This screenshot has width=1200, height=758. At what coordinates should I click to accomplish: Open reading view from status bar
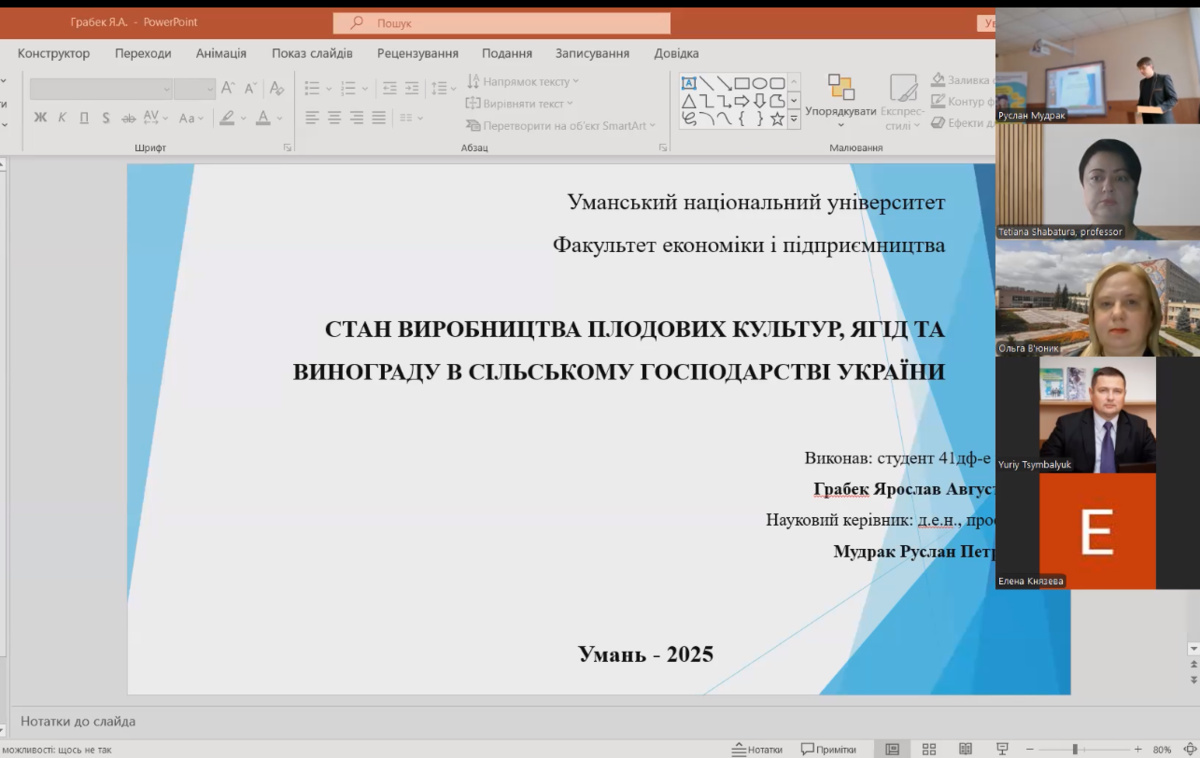point(965,749)
